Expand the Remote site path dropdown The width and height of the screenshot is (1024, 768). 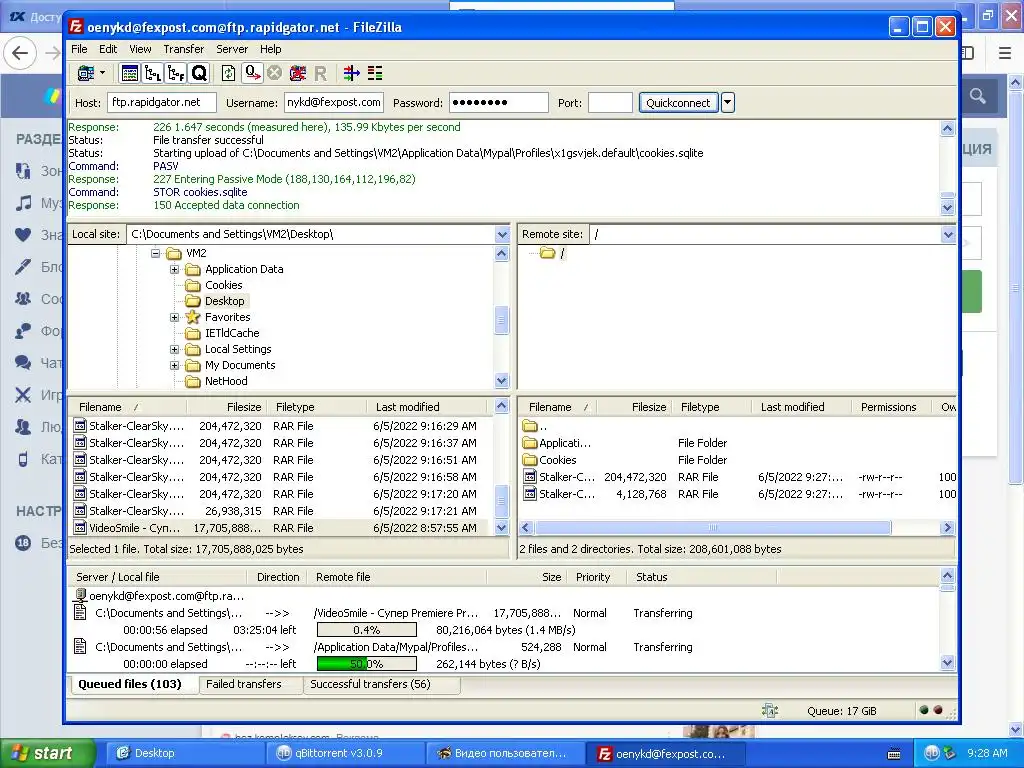[x=948, y=234]
